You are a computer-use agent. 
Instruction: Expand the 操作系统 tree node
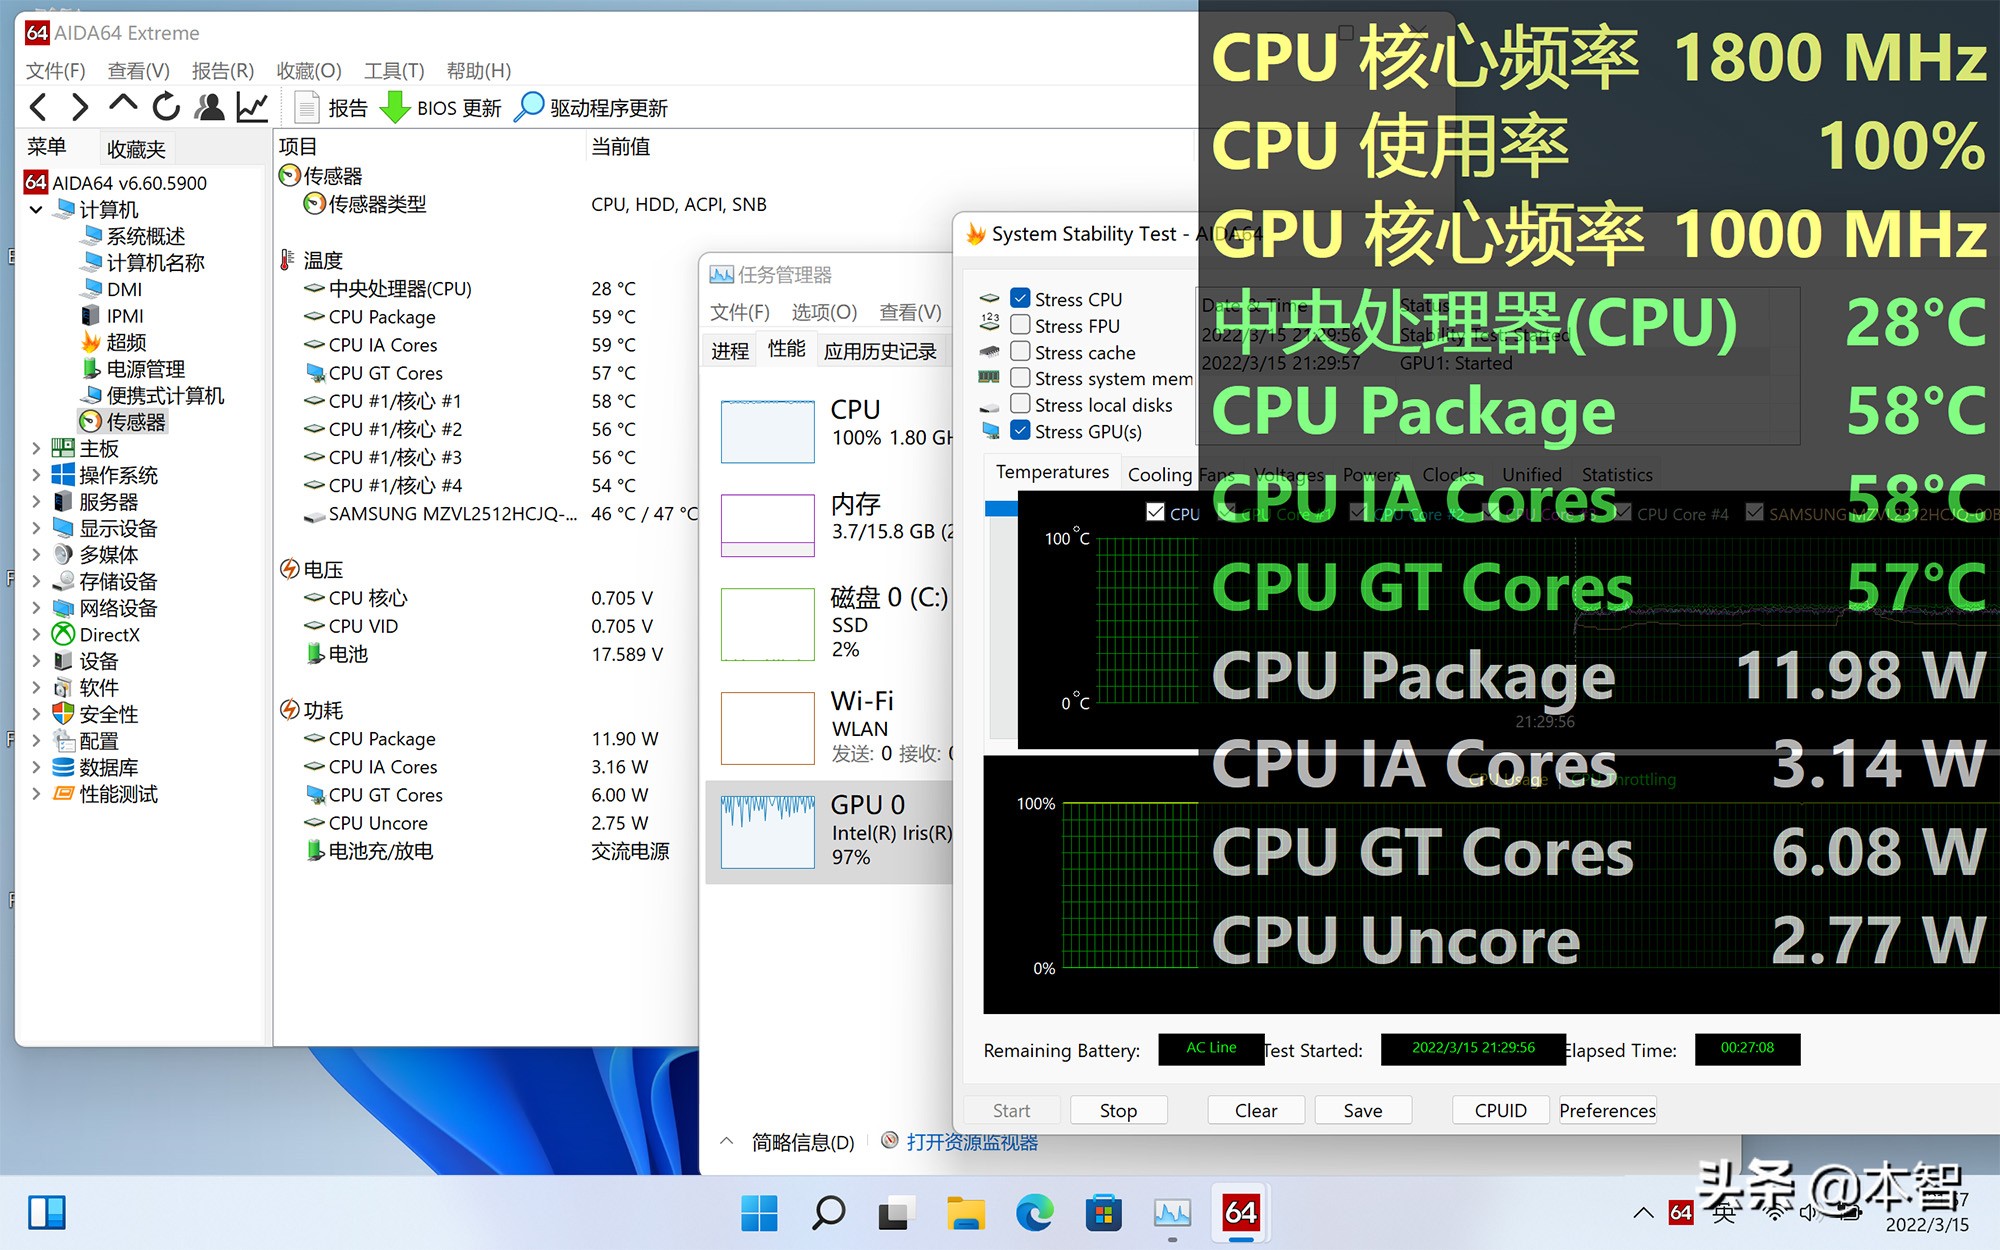click(36, 475)
